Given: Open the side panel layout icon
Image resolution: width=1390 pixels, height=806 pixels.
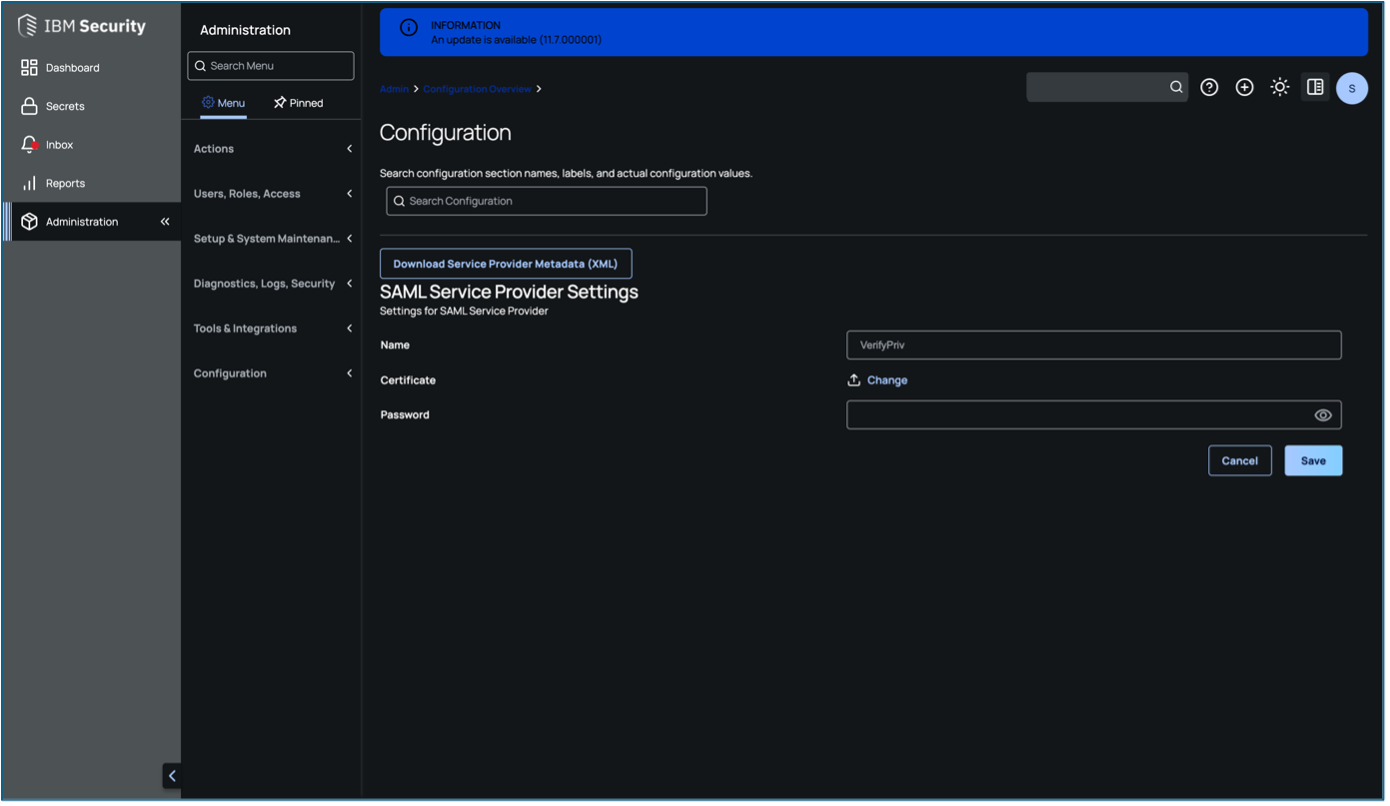Looking at the screenshot, I should coord(1314,87).
